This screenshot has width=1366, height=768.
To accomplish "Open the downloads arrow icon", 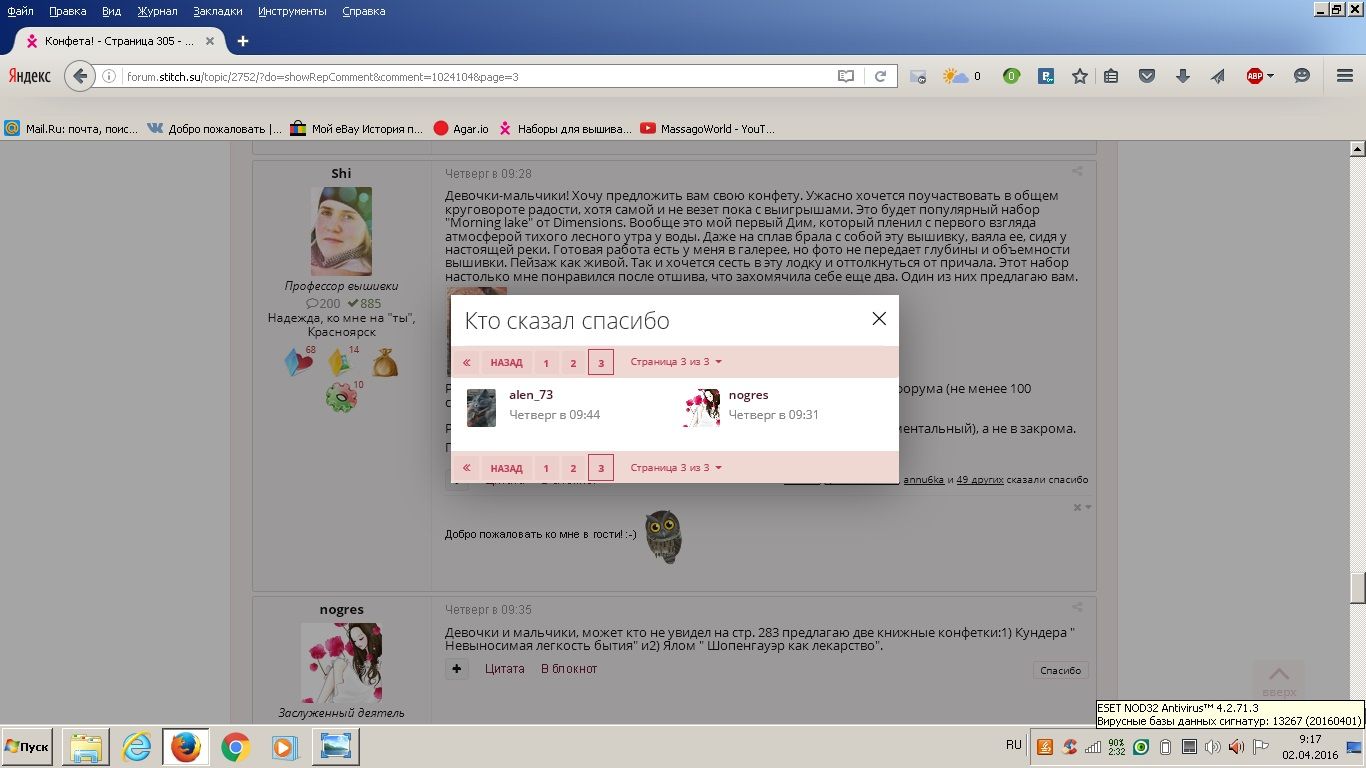I will pyautogui.click(x=1182, y=76).
